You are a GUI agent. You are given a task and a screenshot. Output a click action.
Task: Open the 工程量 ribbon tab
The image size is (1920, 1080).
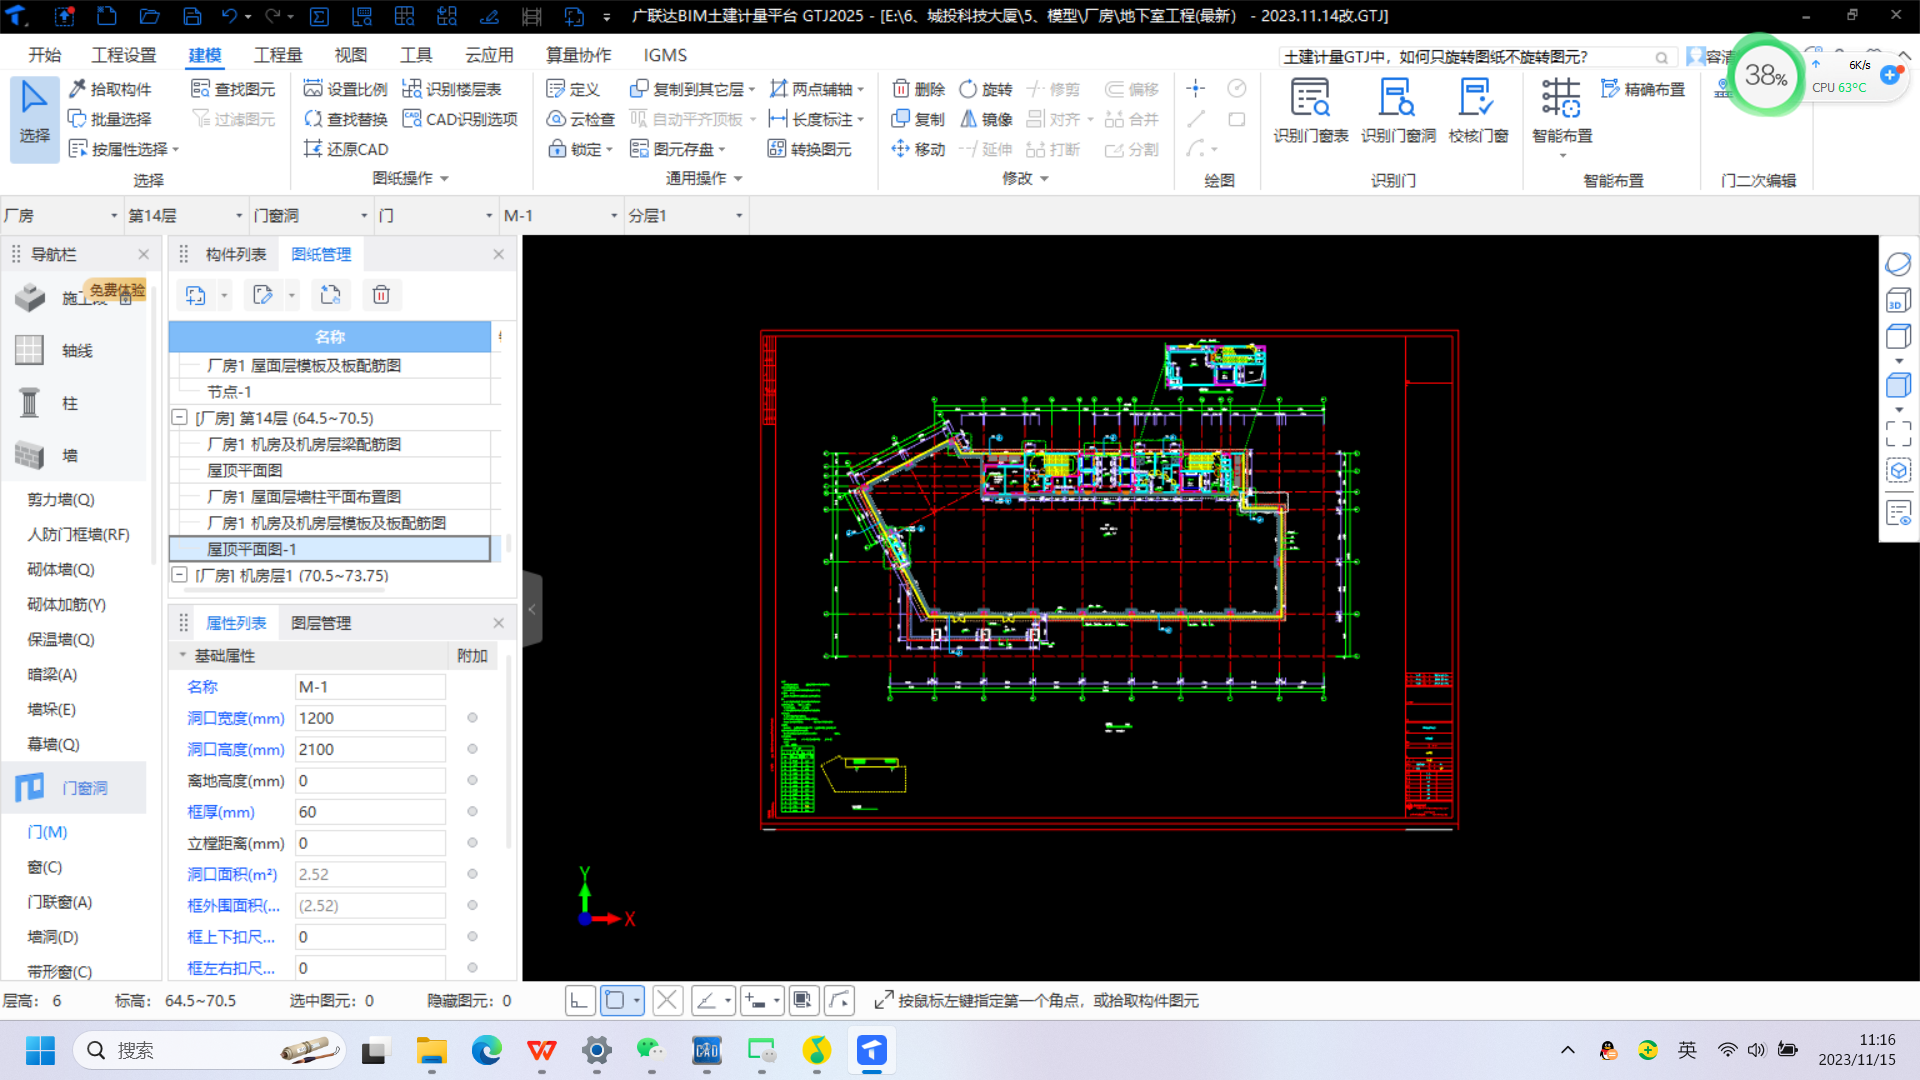(x=278, y=55)
